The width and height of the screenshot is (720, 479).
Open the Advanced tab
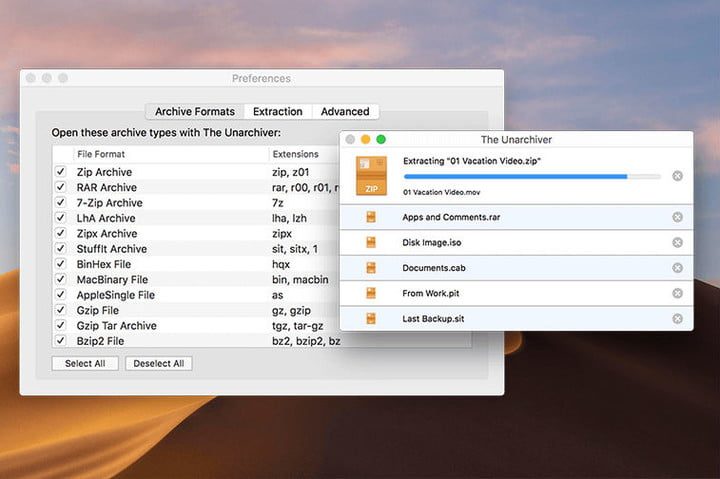click(345, 112)
